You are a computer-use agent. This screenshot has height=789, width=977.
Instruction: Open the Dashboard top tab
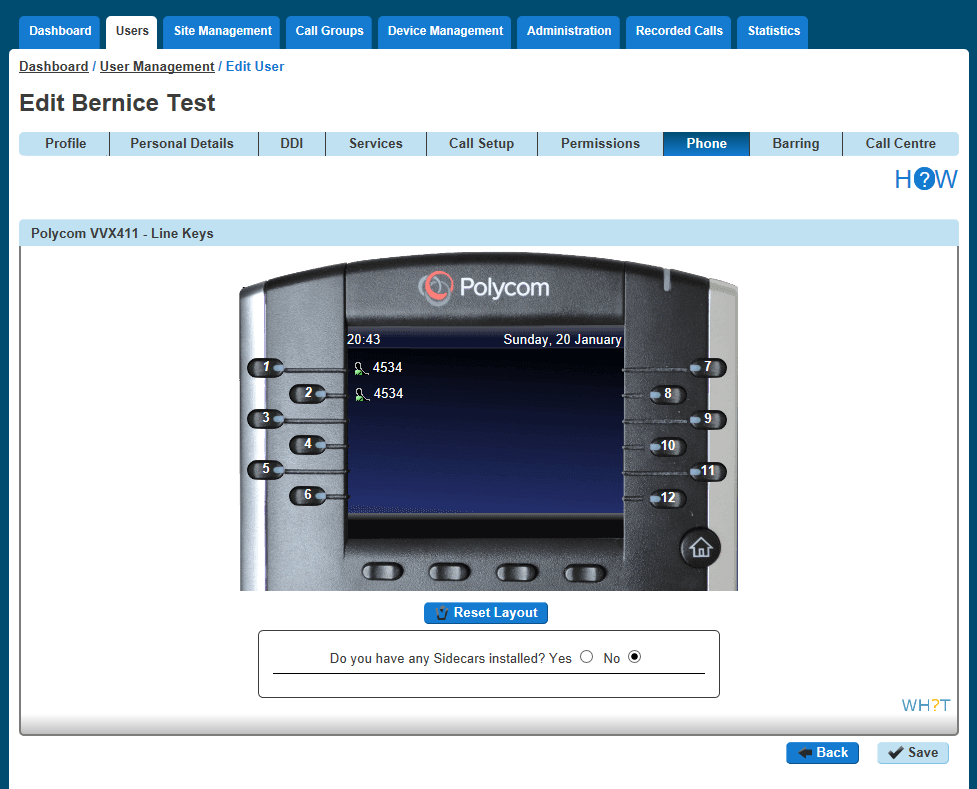[60, 32]
